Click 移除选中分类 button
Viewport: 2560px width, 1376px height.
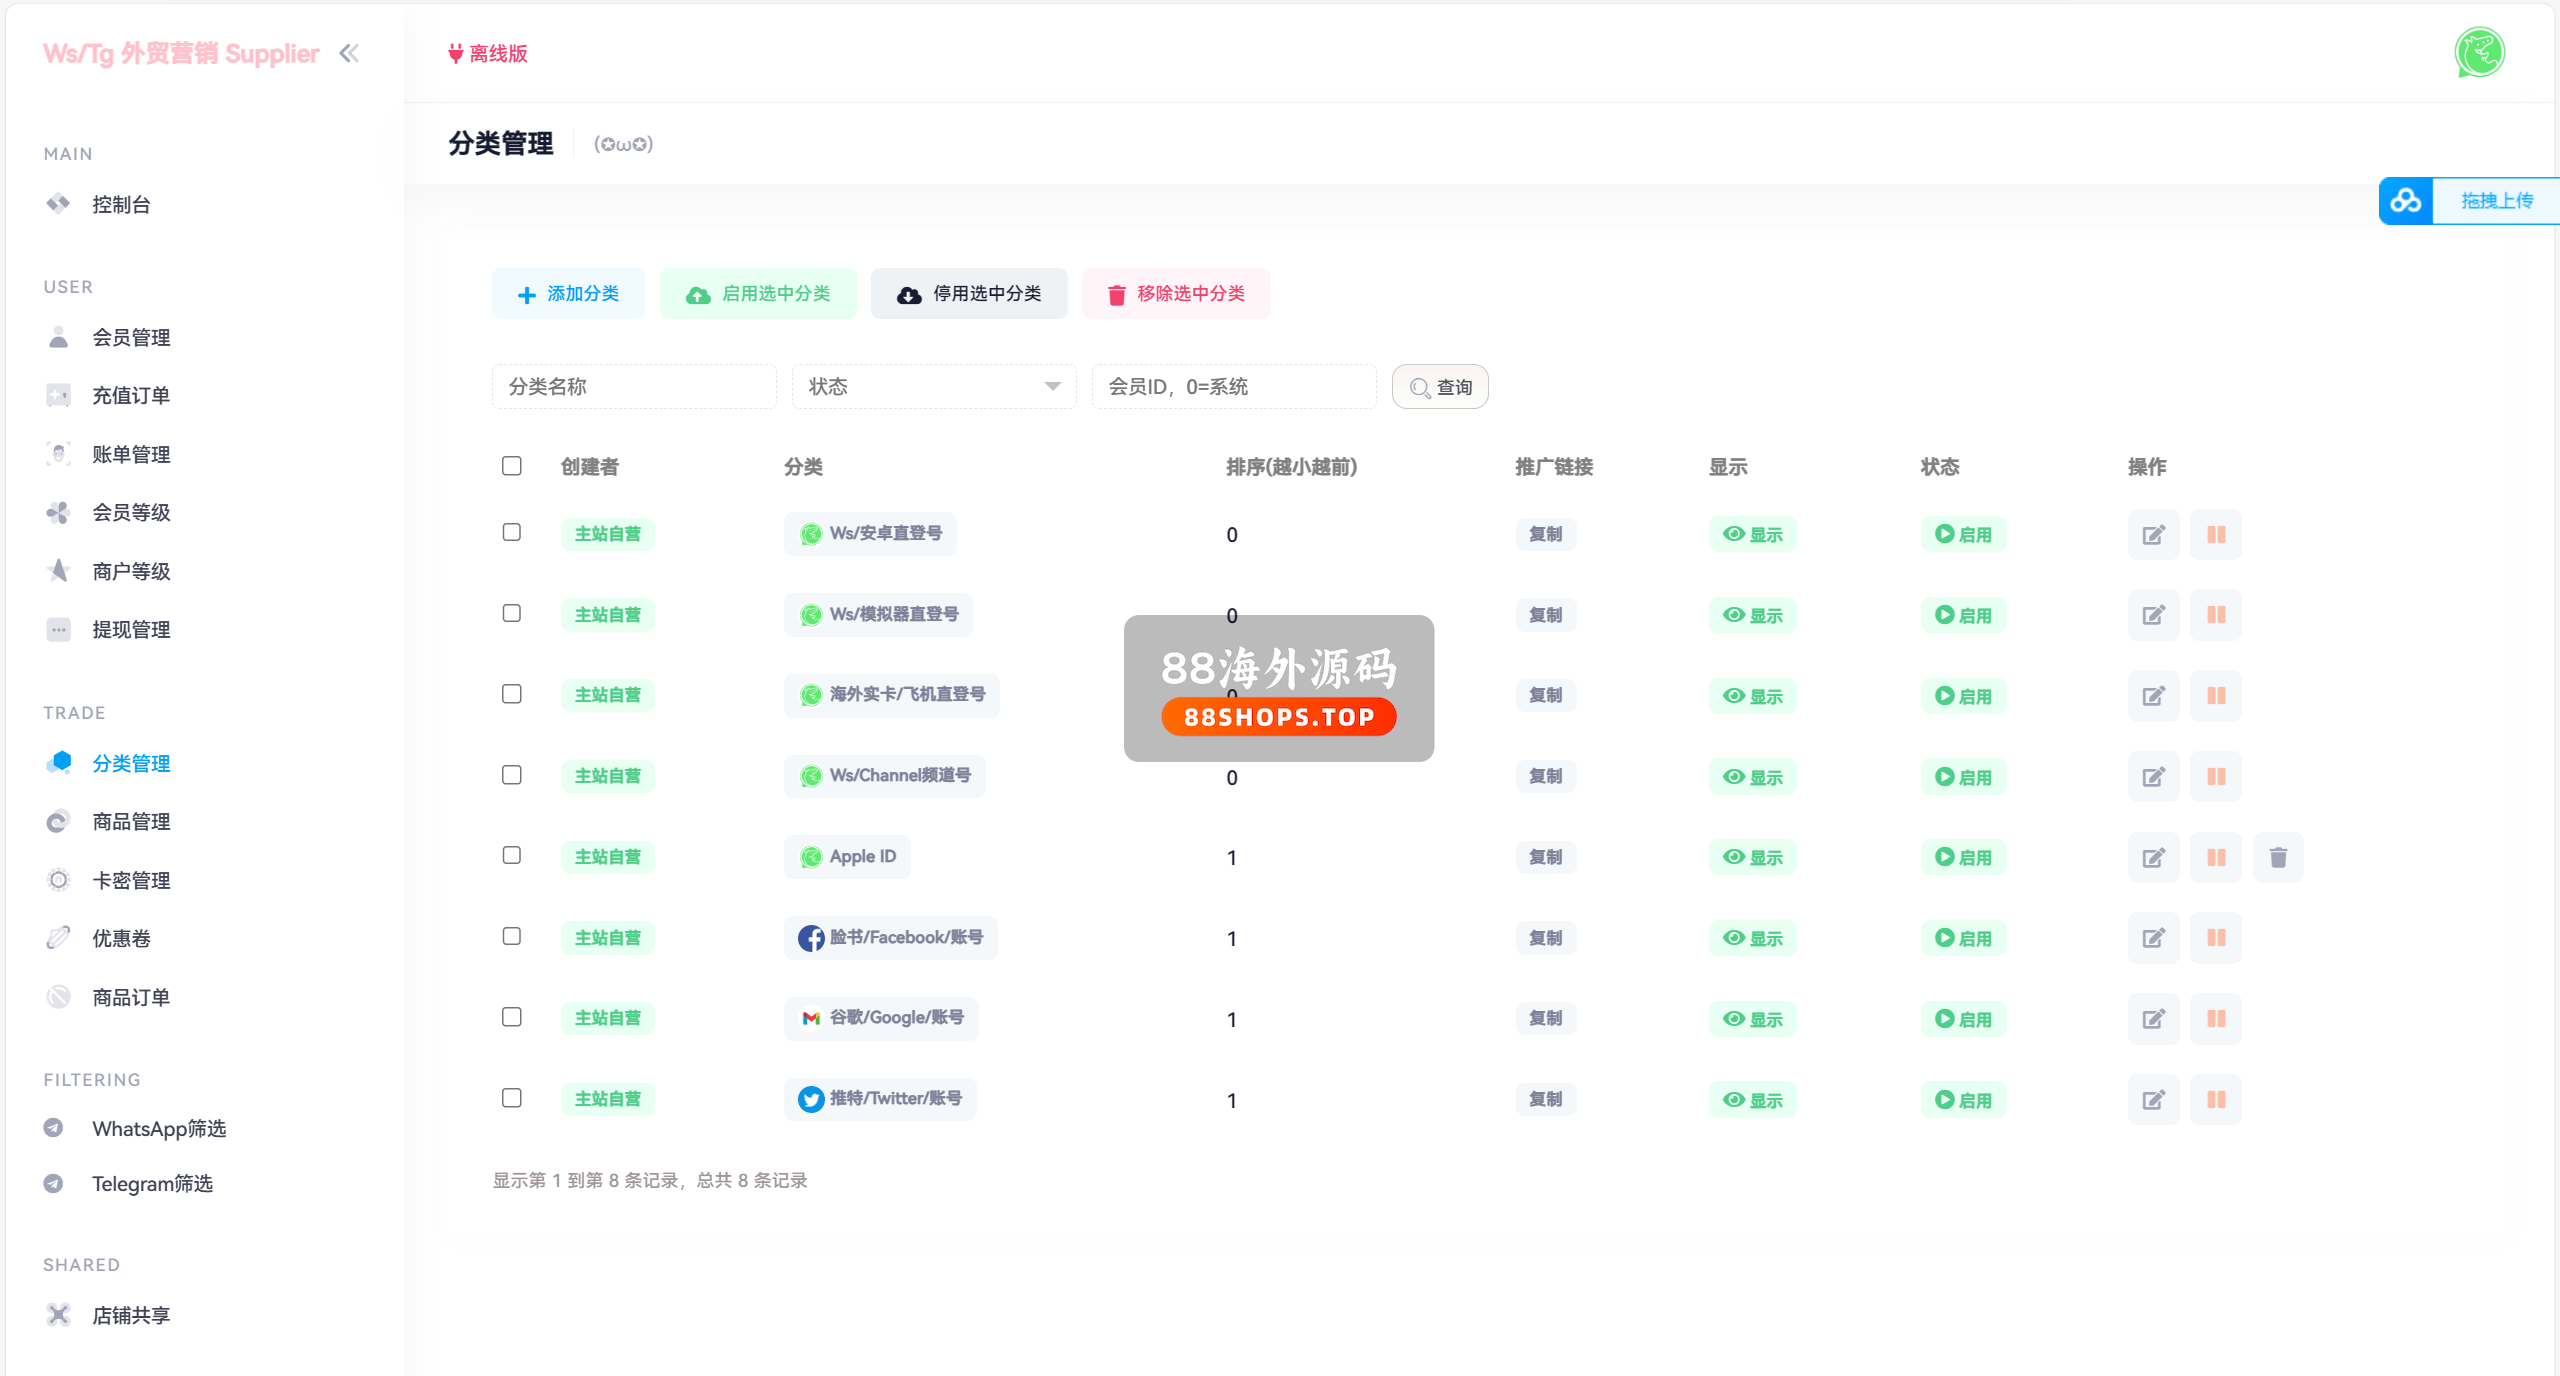coord(1175,294)
